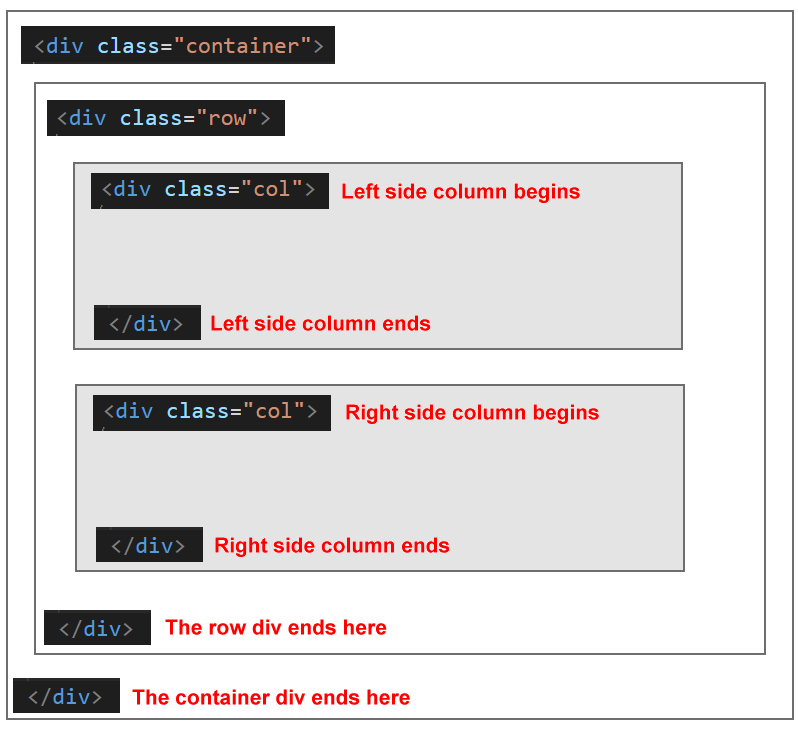Click the left column's div class="col" tag
The height and width of the screenshot is (730, 798).
(209, 190)
